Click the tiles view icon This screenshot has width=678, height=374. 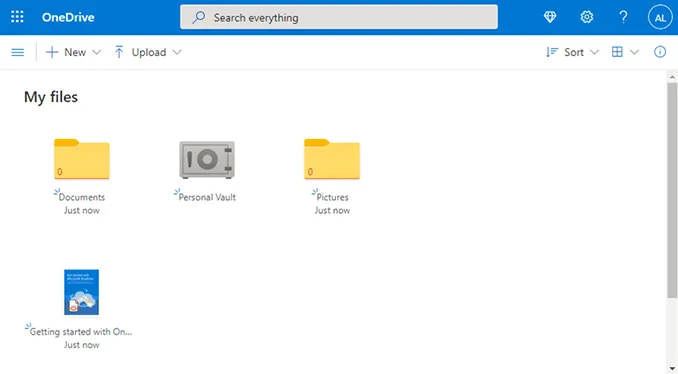tap(617, 52)
